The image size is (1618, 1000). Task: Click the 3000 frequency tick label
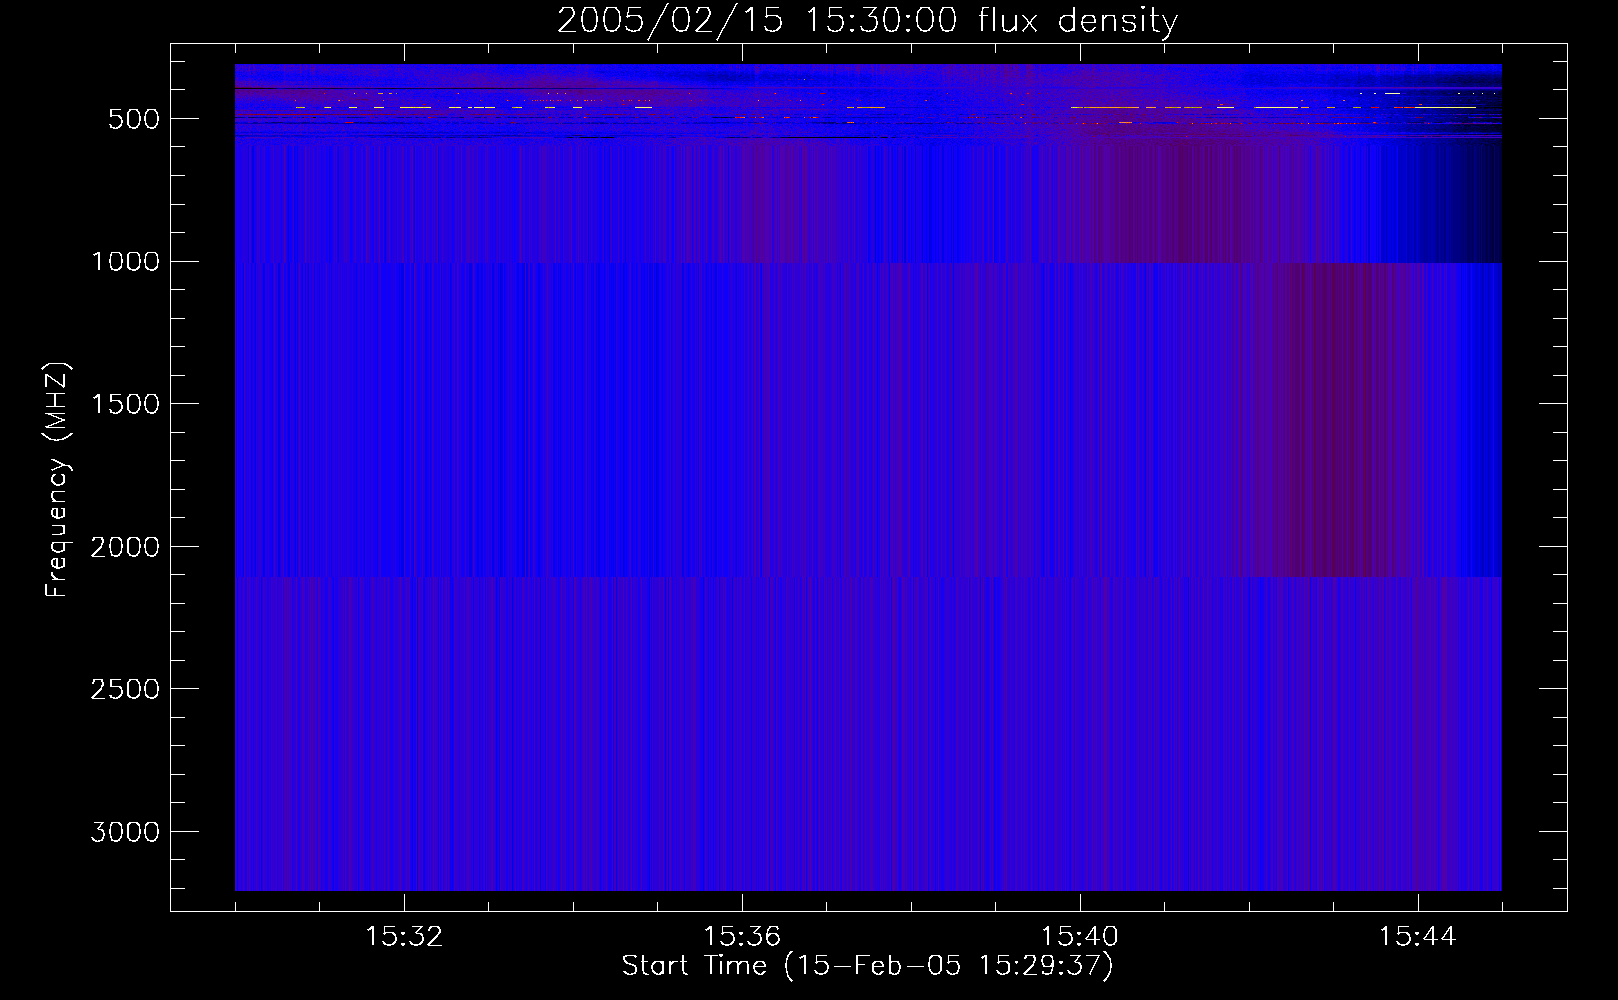tap(125, 832)
